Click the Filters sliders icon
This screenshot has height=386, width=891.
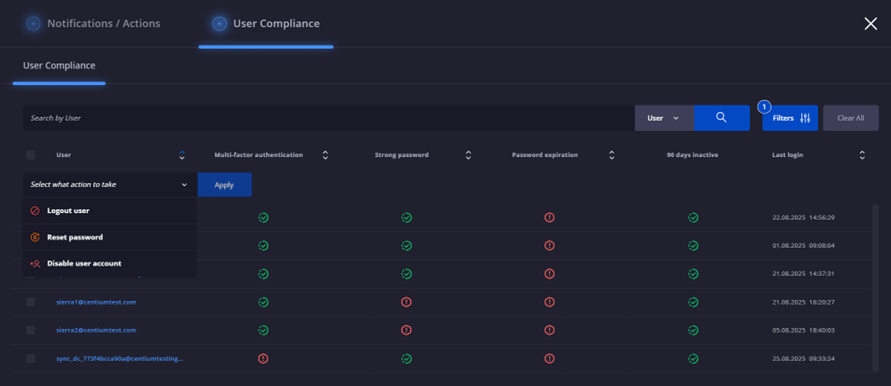pos(805,118)
